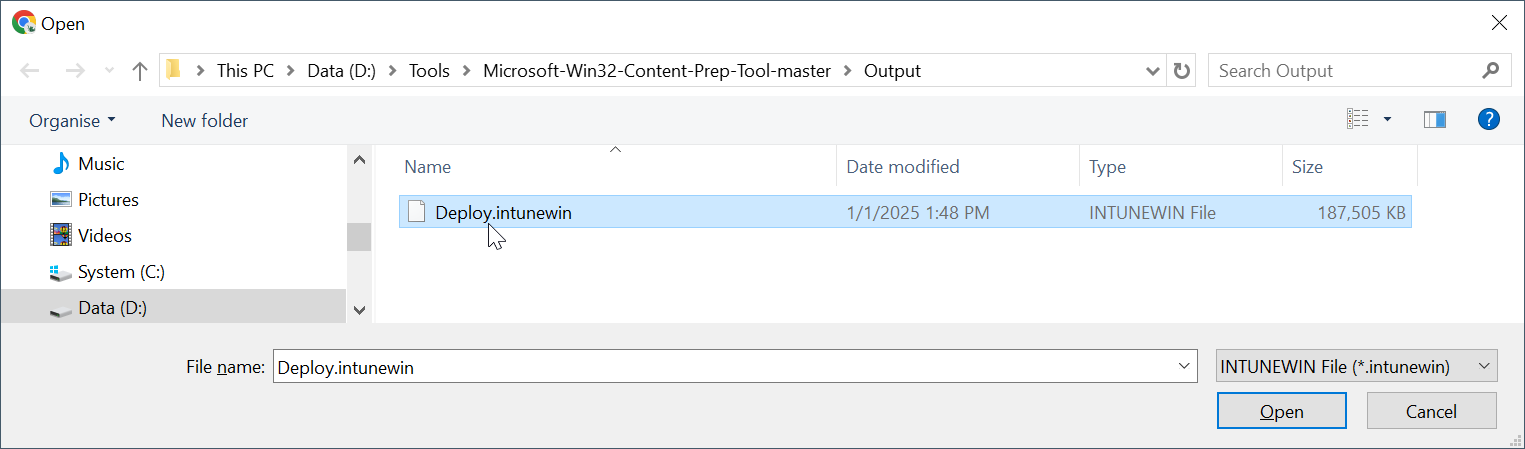
Task: Open the Organise menu
Action: 72,121
